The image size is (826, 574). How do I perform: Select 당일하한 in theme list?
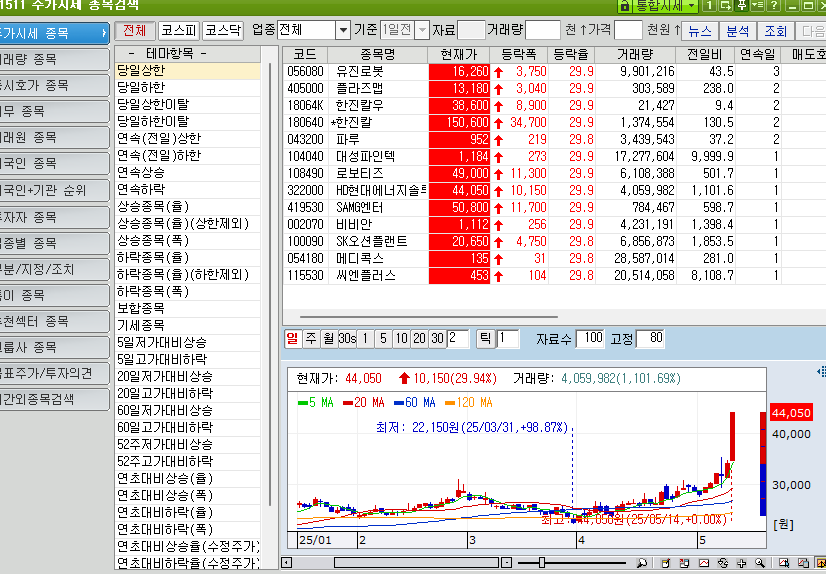coord(188,87)
